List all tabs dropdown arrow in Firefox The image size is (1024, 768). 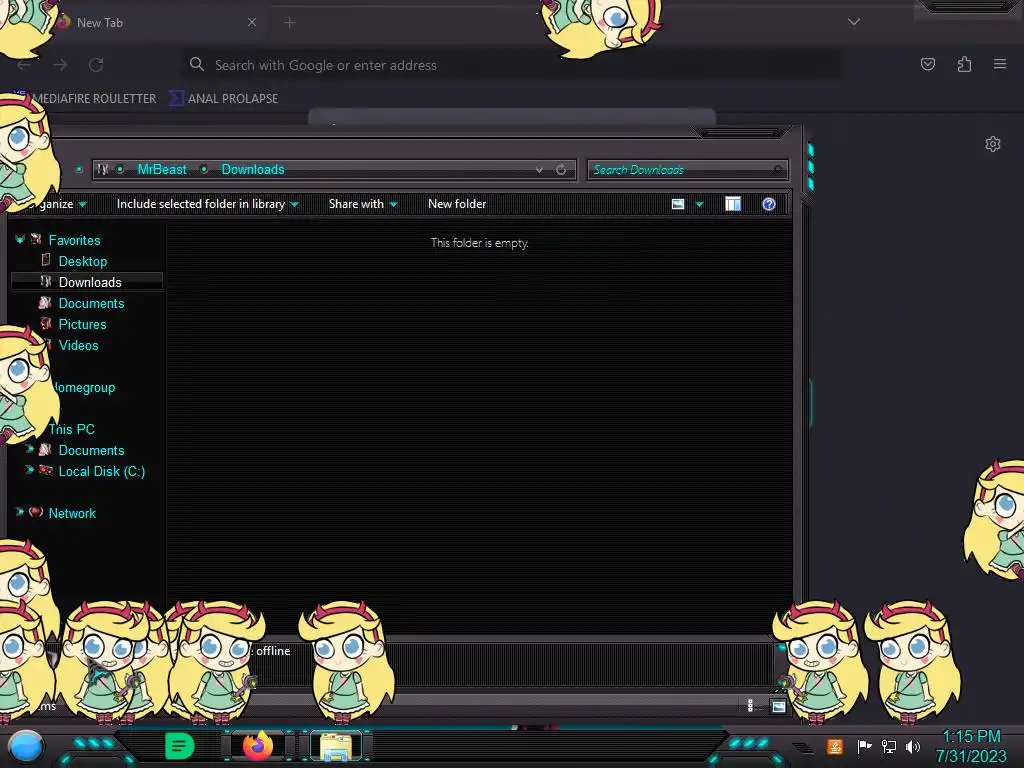(854, 22)
